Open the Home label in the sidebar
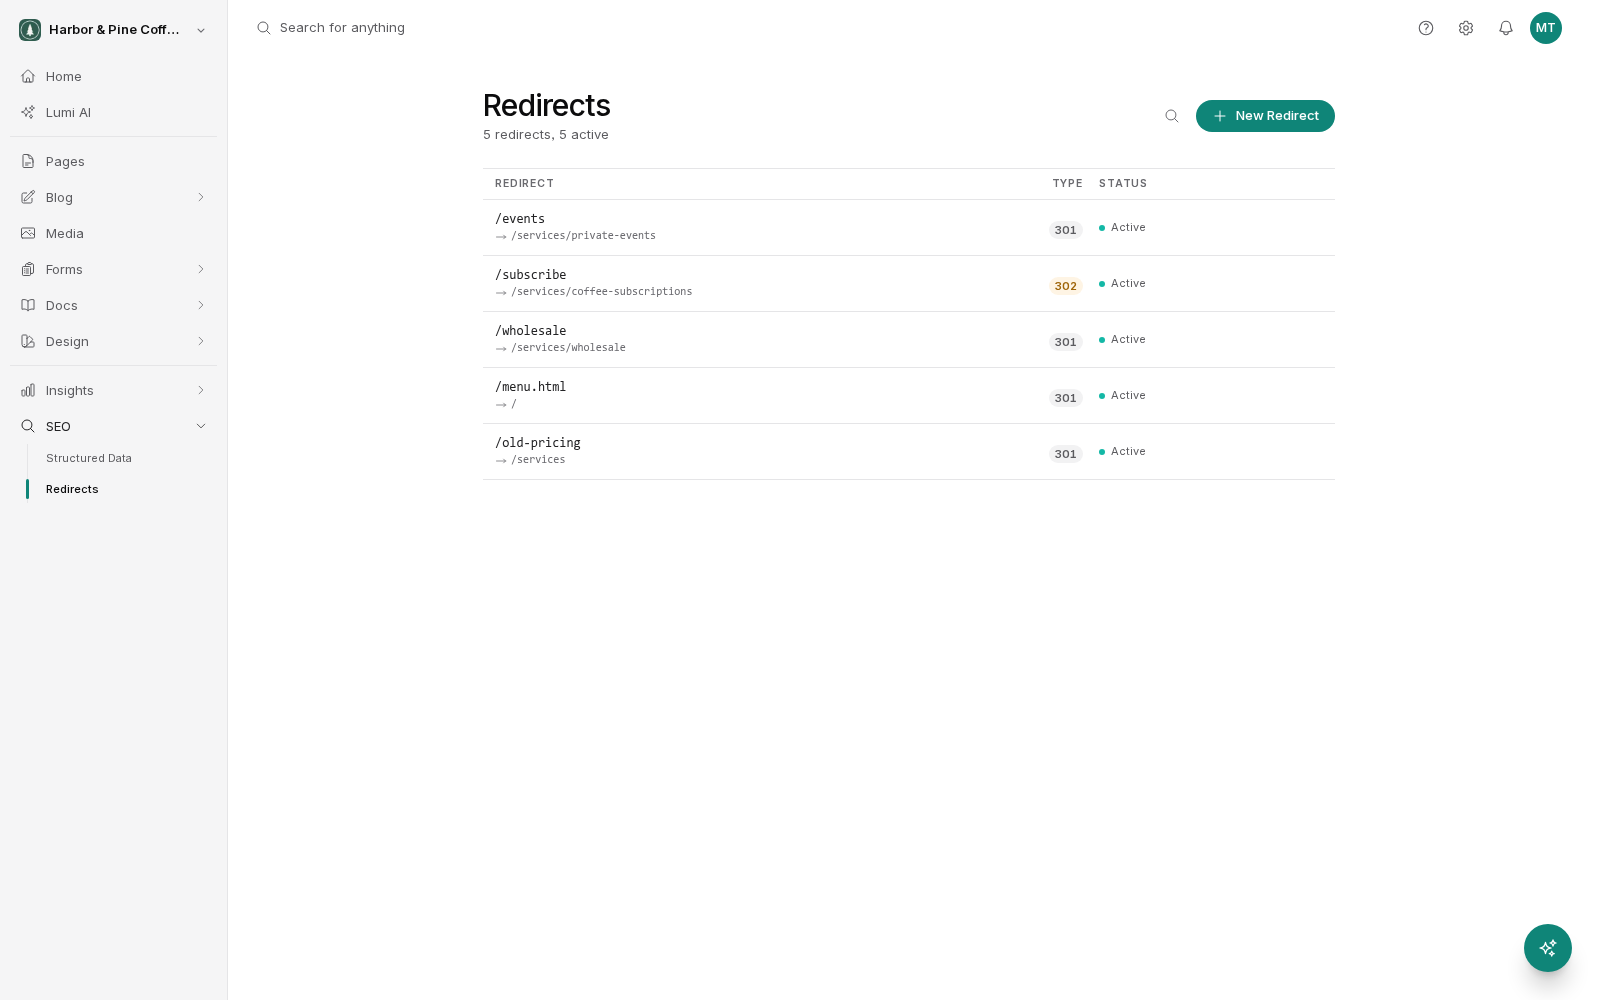This screenshot has height=1000, width=1600. (x=64, y=76)
